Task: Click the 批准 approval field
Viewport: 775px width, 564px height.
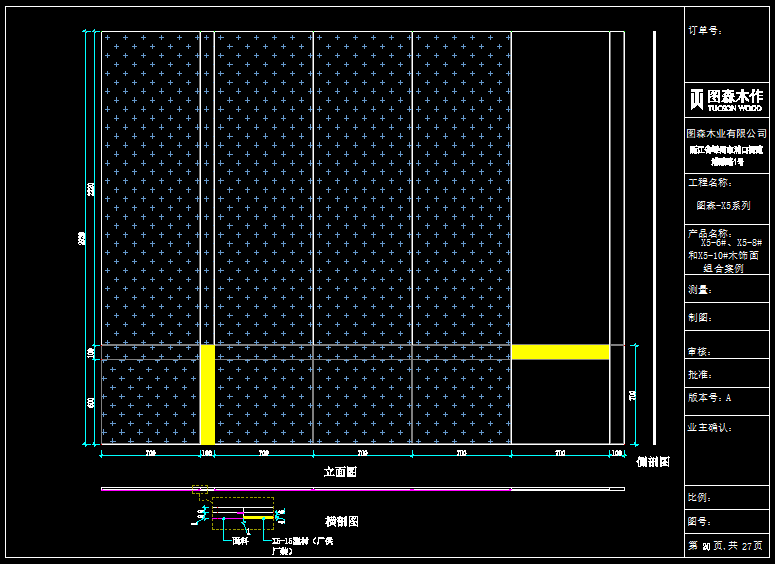Action: (699, 375)
